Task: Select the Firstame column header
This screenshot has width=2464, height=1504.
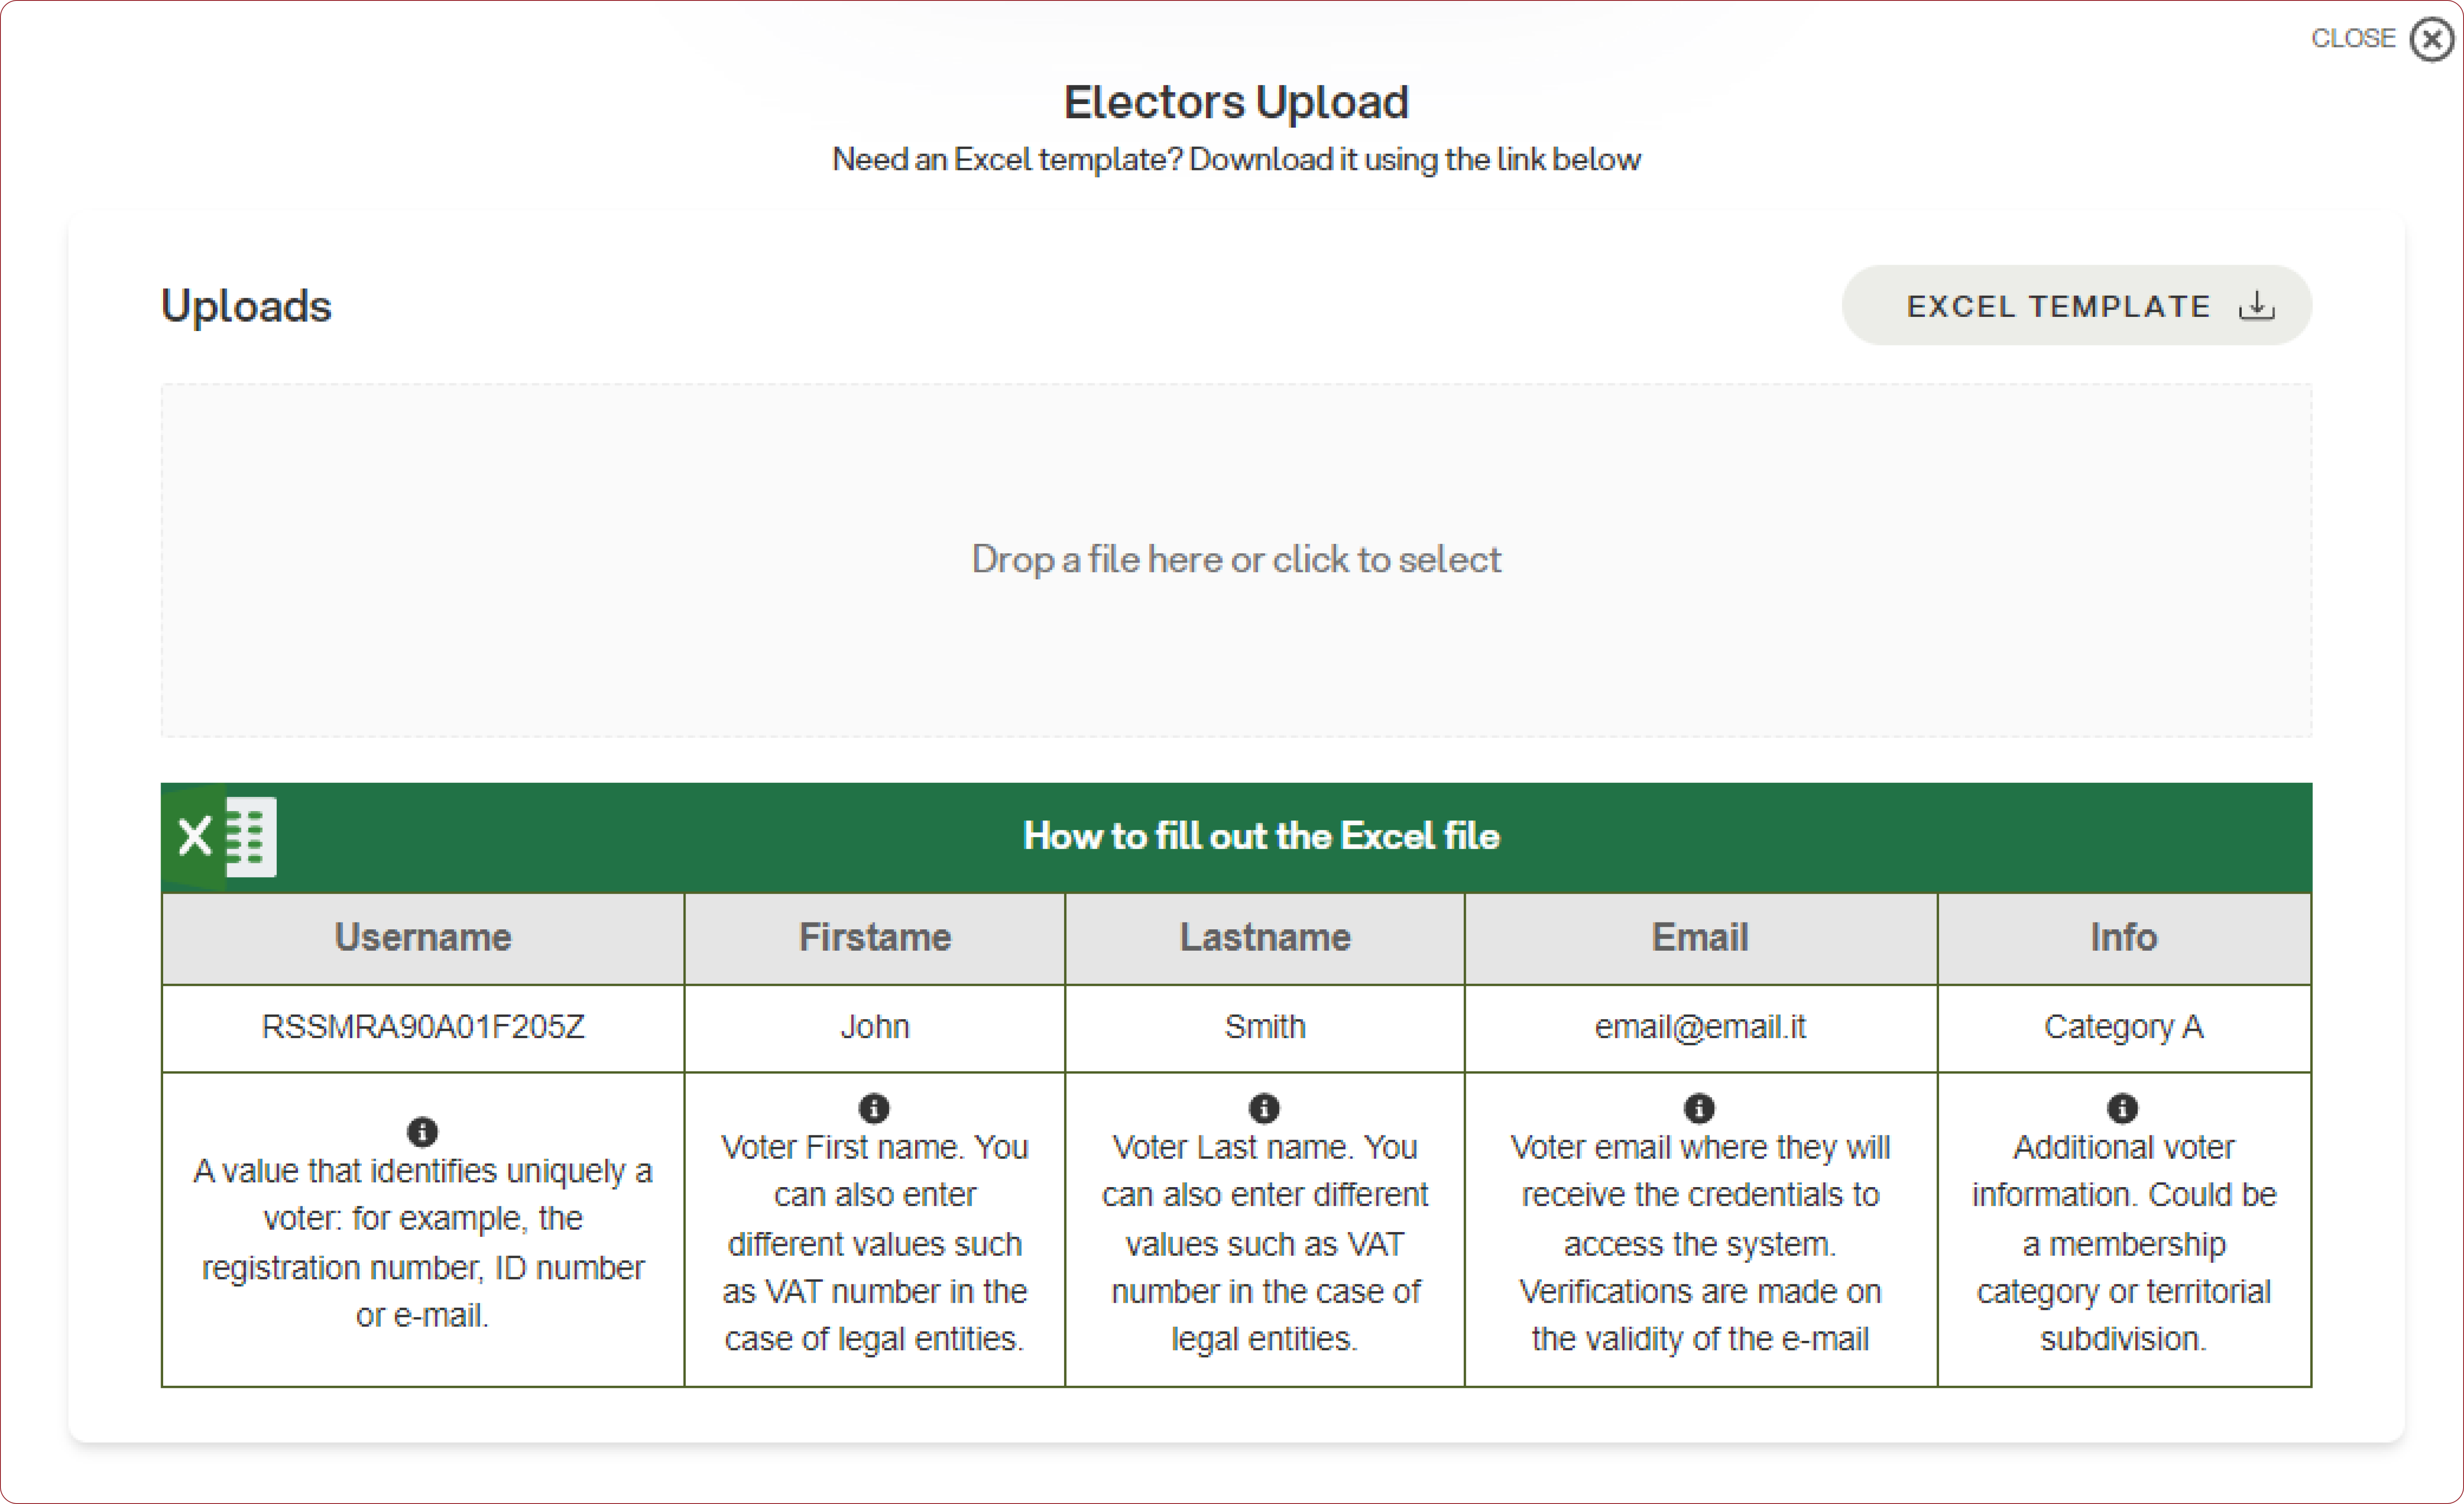Action: 874,938
